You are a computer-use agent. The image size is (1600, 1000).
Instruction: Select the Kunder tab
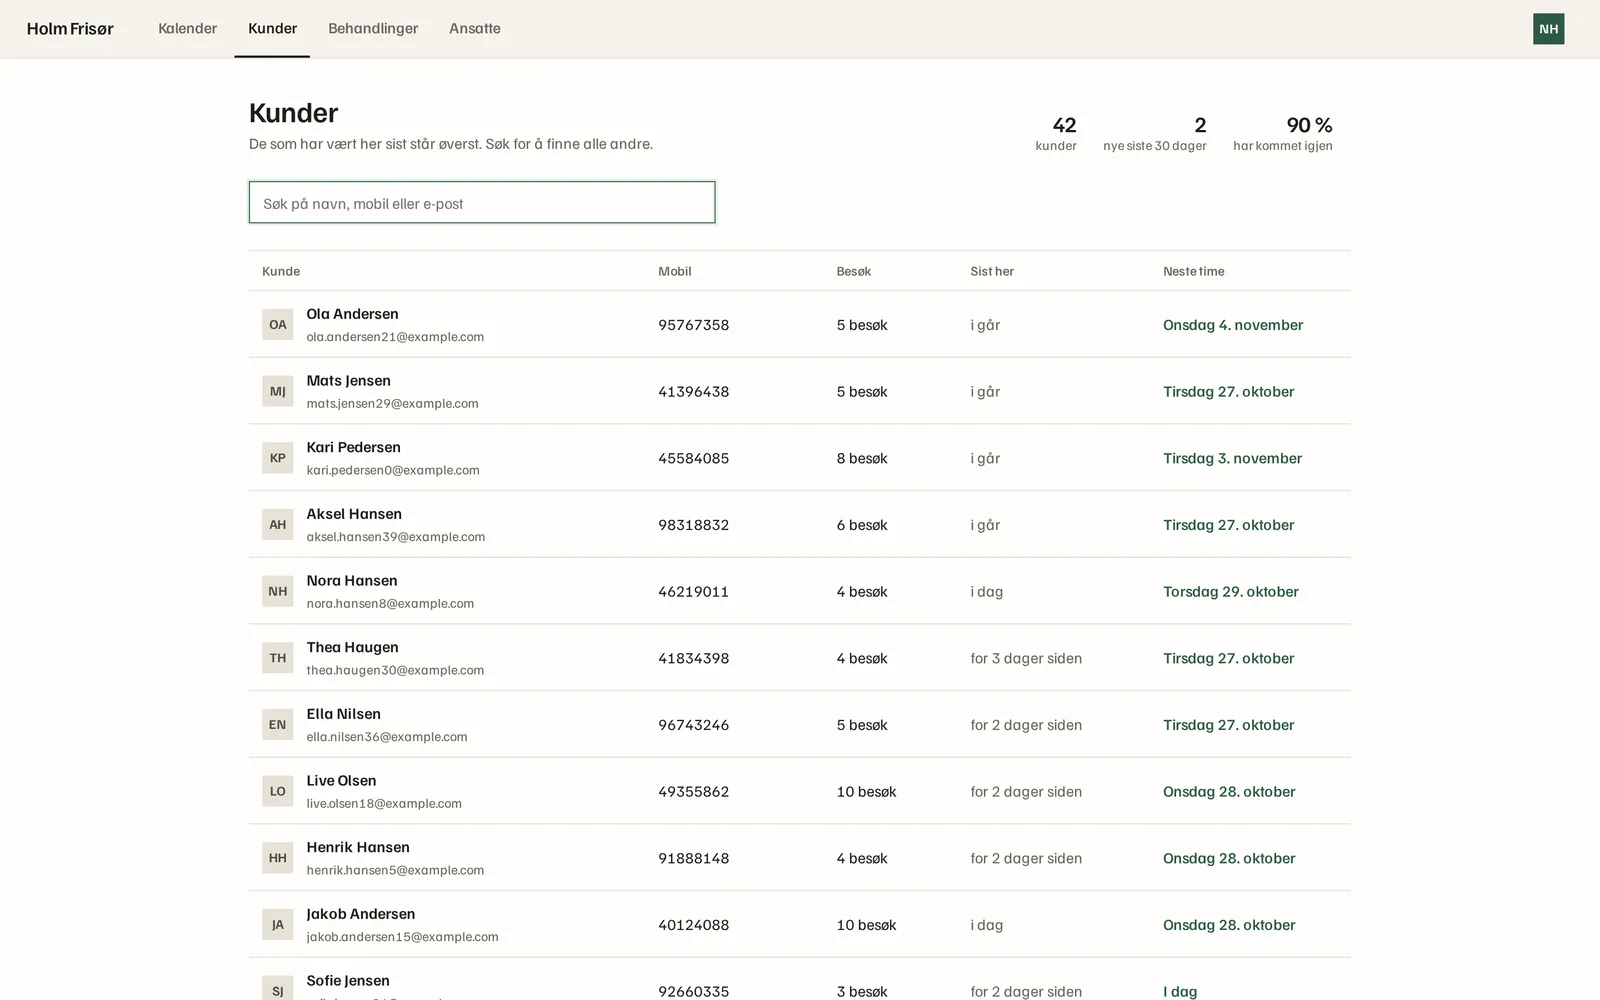[272, 28]
